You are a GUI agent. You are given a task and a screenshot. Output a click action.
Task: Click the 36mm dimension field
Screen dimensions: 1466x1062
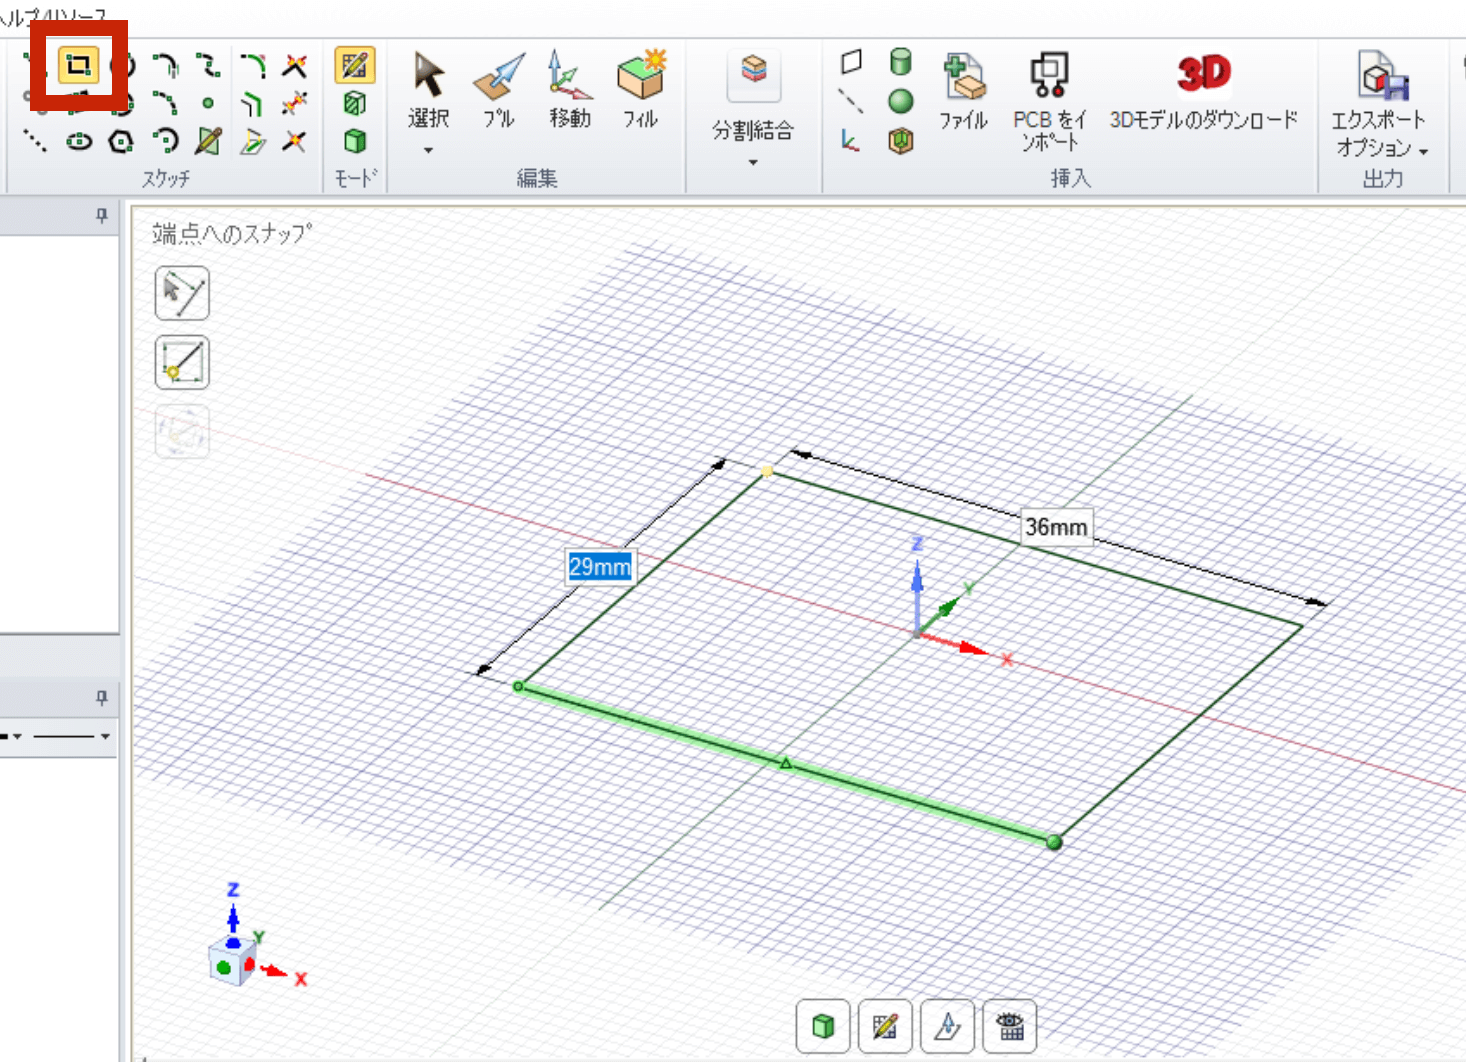(1056, 527)
